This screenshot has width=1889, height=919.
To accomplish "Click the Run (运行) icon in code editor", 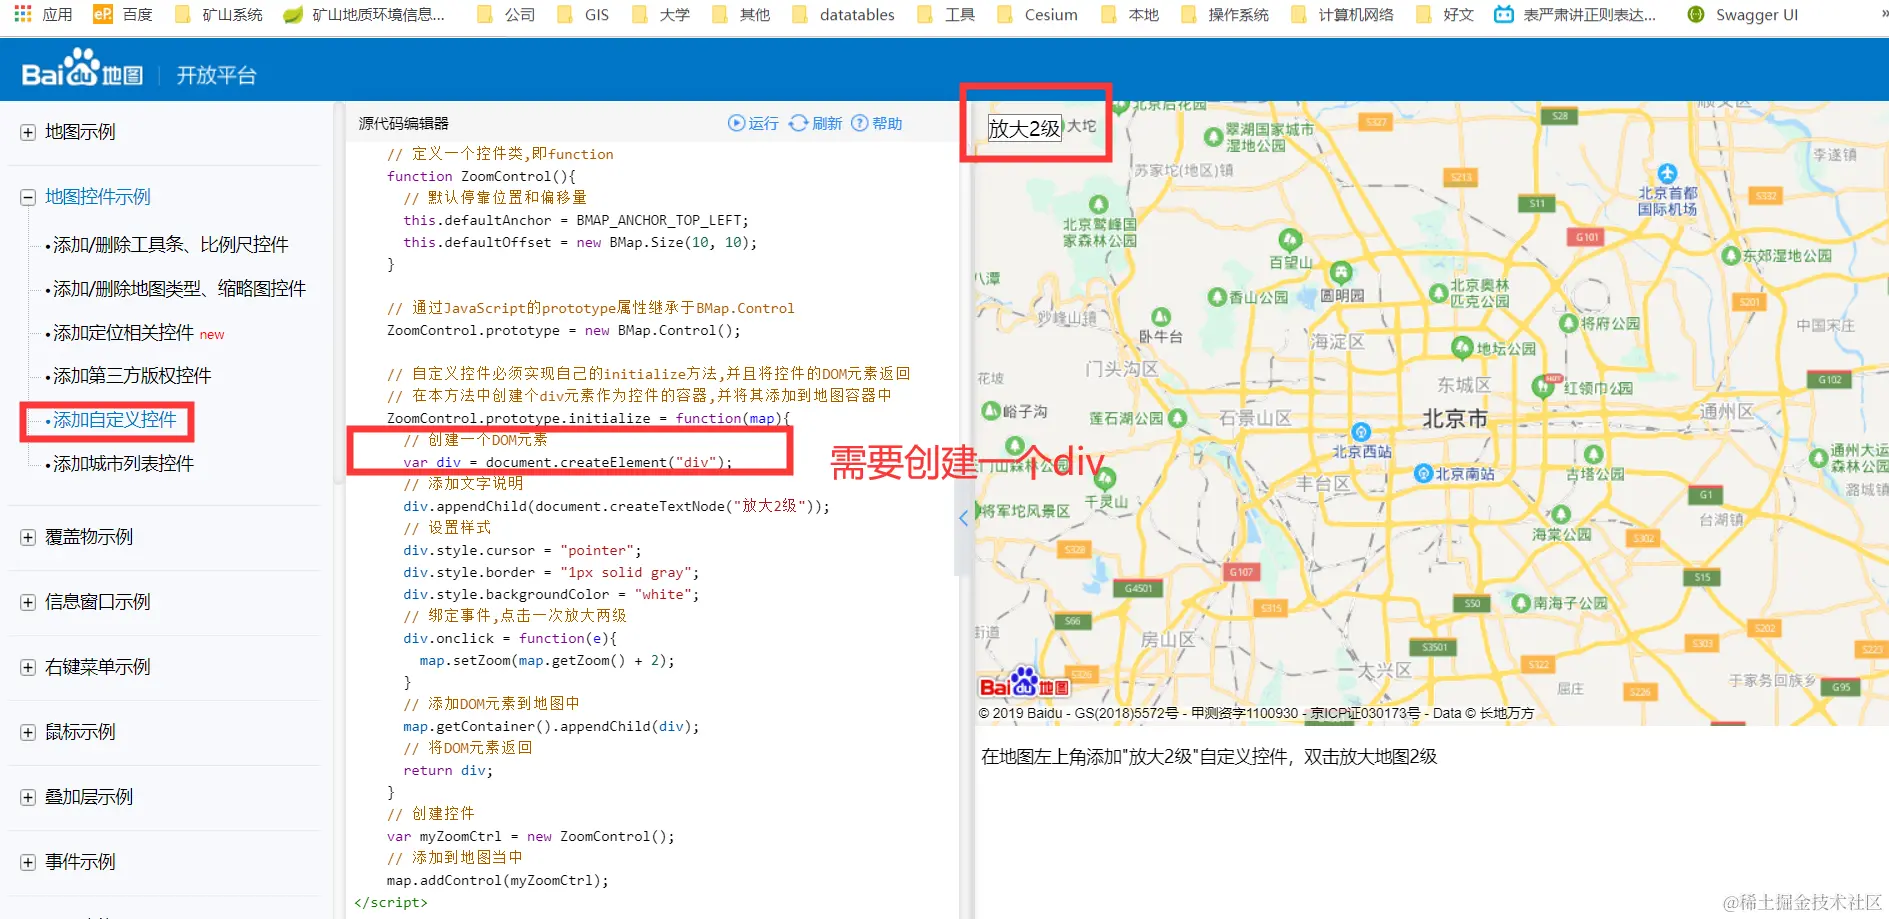I will [x=737, y=122].
